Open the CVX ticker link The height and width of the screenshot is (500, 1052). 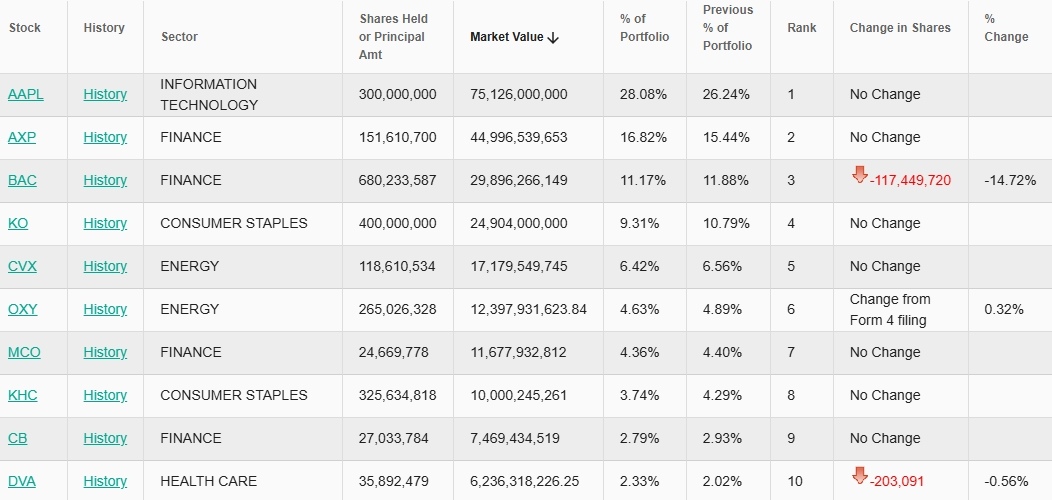(x=22, y=266)
